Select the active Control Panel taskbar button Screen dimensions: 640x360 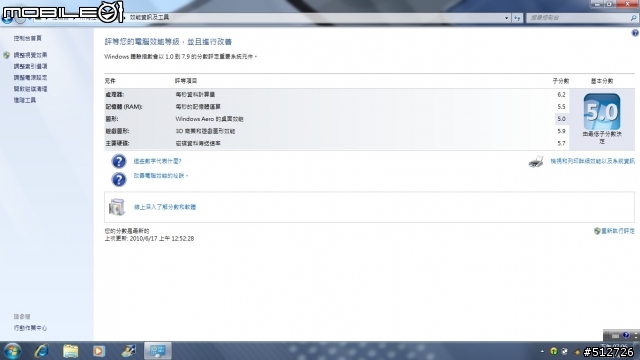[158, 351]
